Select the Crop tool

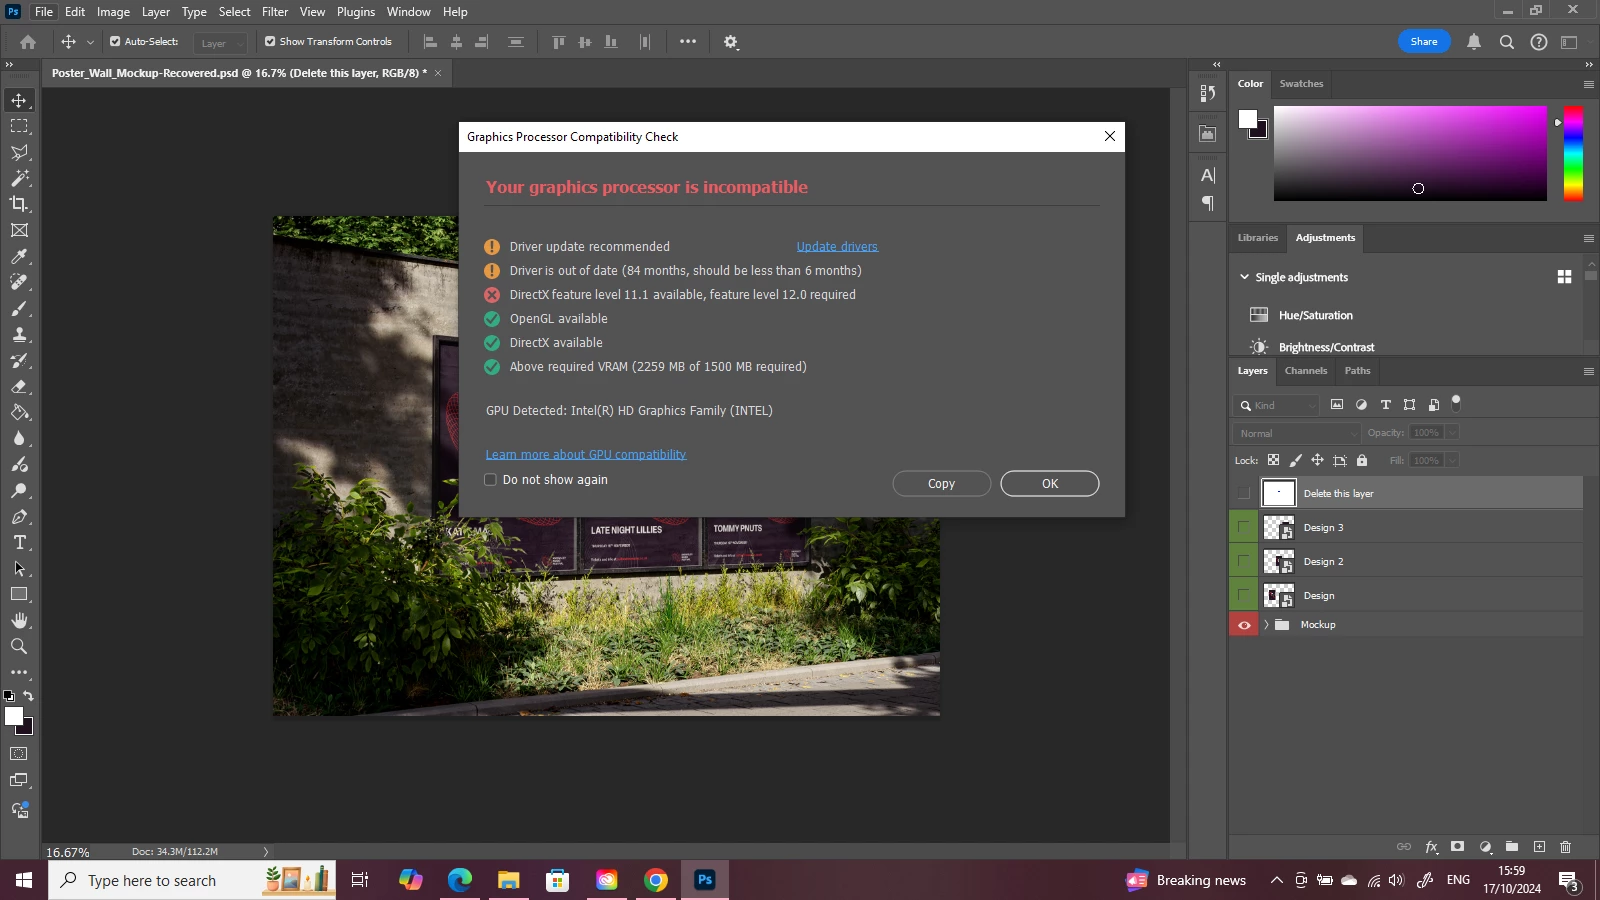tap(19, 204)
